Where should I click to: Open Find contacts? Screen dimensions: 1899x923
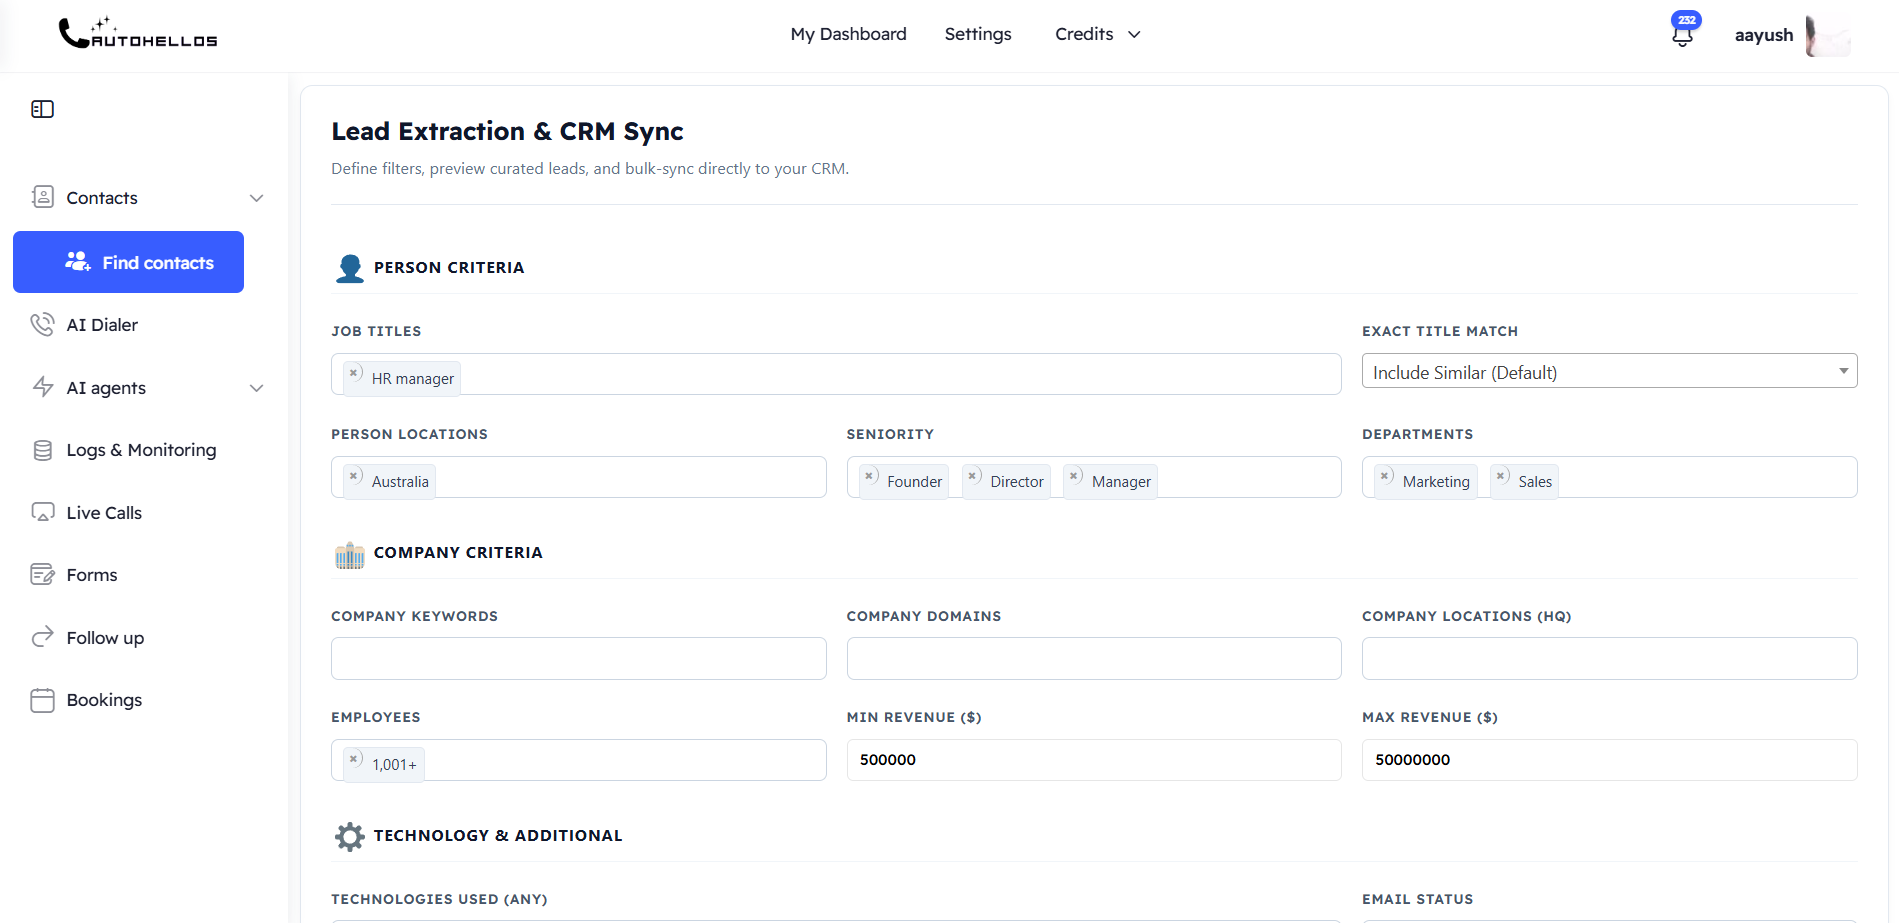[128, 262]
